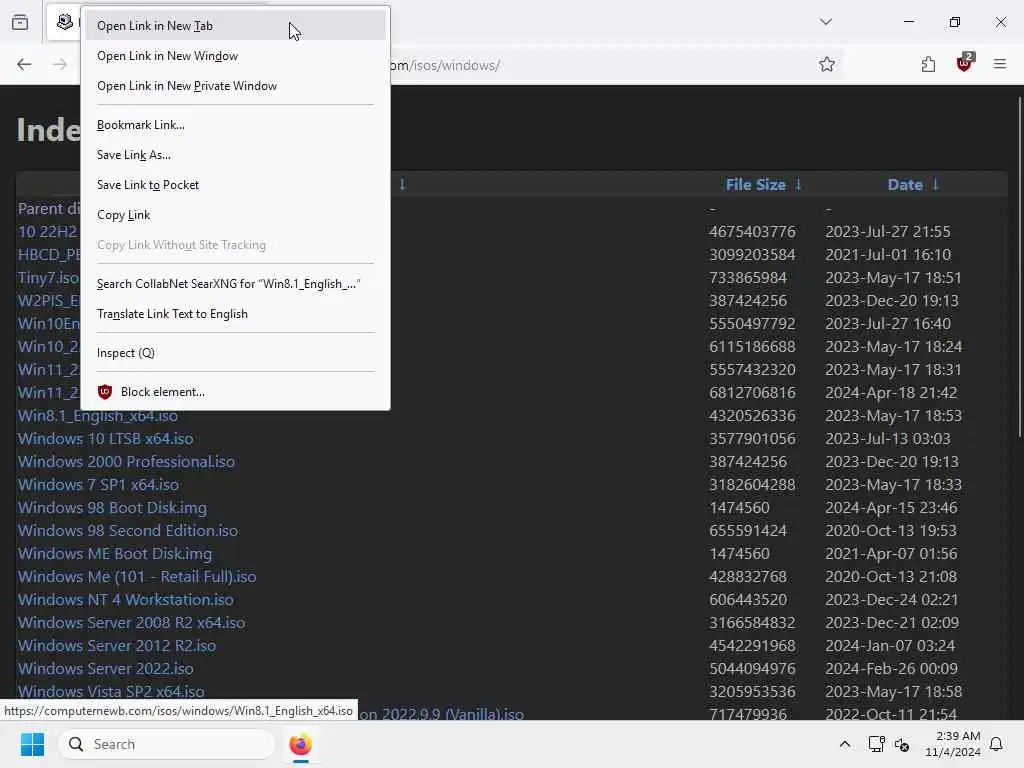This screenshot has width=1024, height=768.
Task: Open Windows Me (101 - Retail Full).iso
Action: [x=137, y=577]
